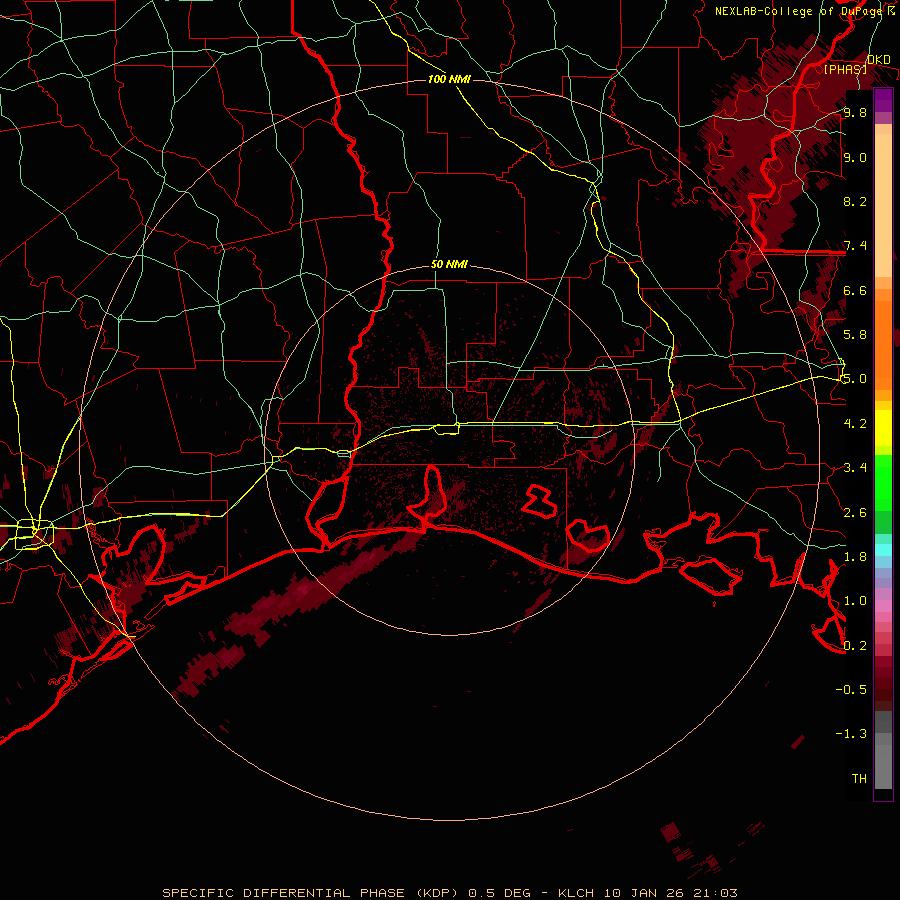Click the [PHAS] legend label
Image resolution: width=900 pixels, height=900 pixels.
(845, 69)
